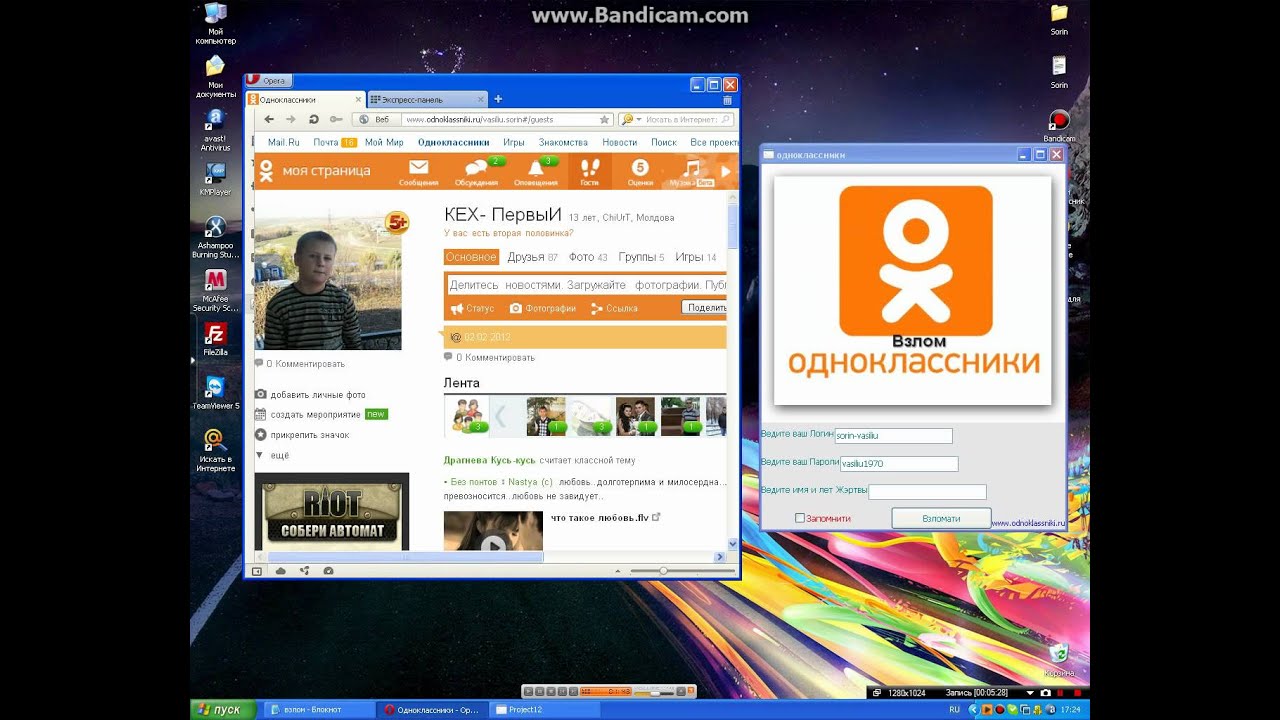
Task: Click создать мероприятие link
Action: tap(315, 414)
